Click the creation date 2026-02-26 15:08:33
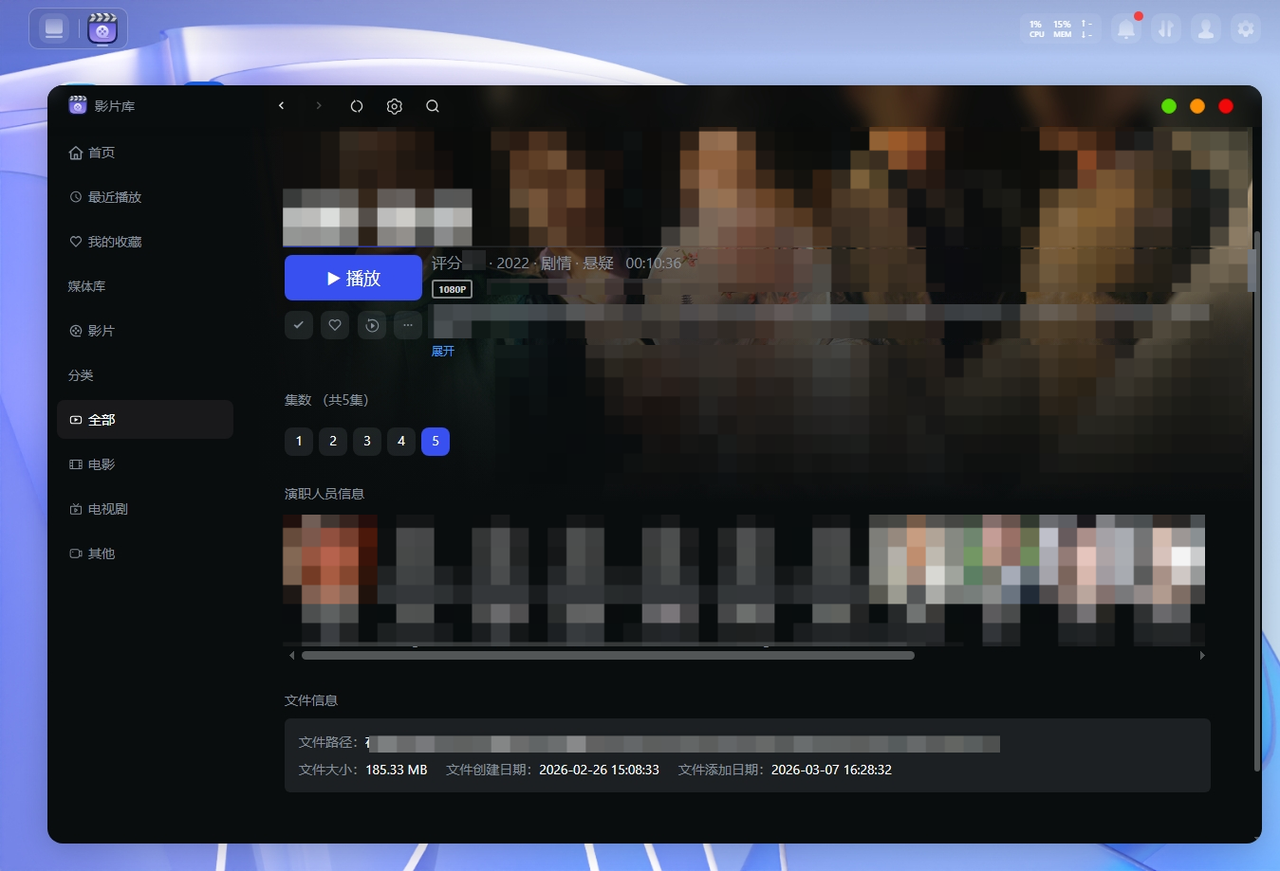This screenshot has width=1280, height=871. click(599, 770)
